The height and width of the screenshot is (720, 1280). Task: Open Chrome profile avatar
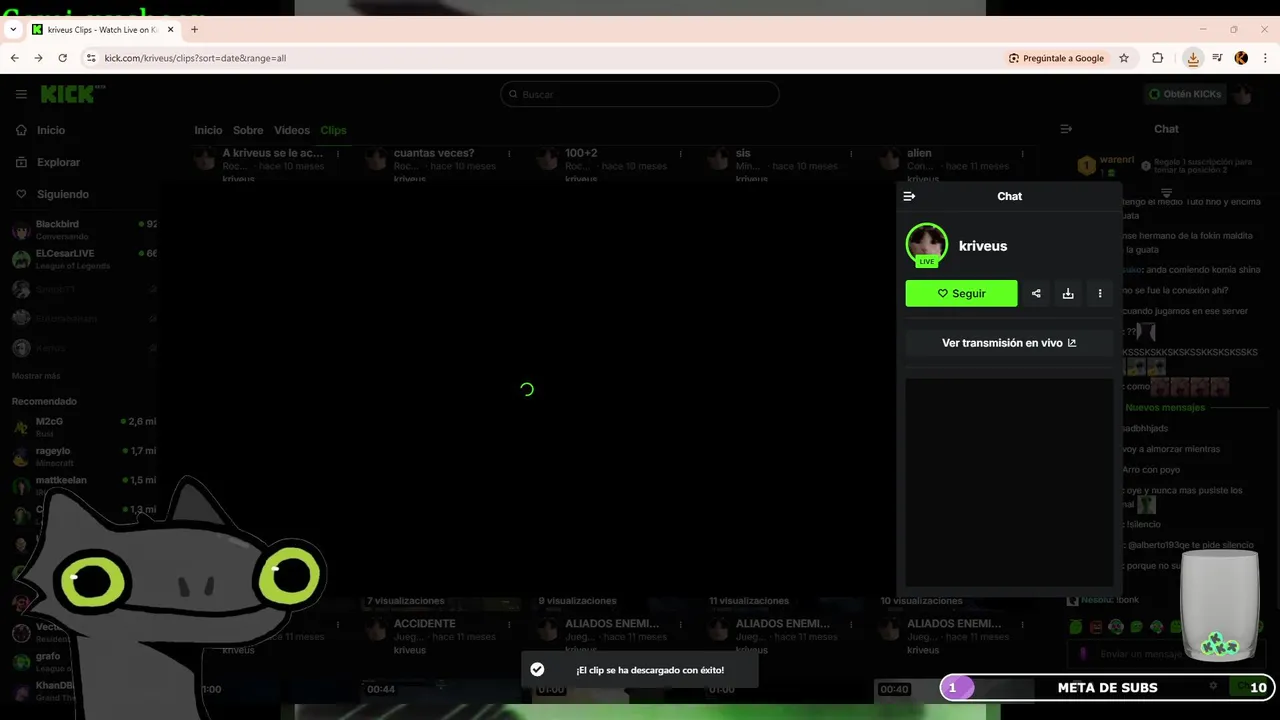(x=1241, y=58)
